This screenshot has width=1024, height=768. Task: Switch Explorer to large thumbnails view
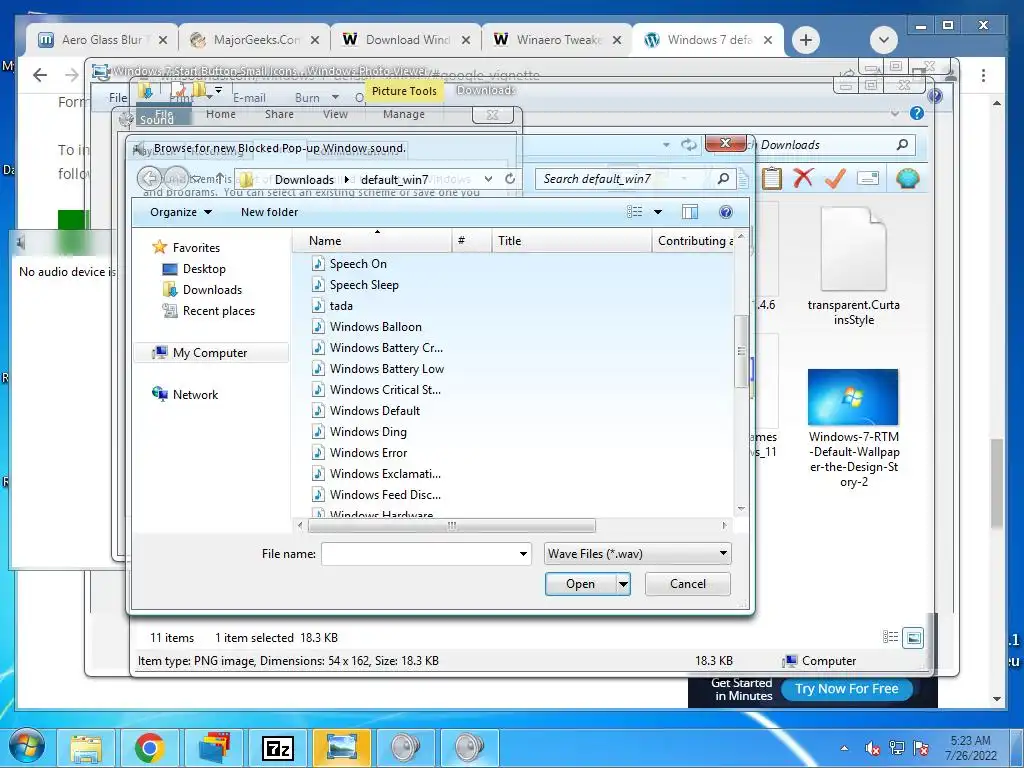913,637
